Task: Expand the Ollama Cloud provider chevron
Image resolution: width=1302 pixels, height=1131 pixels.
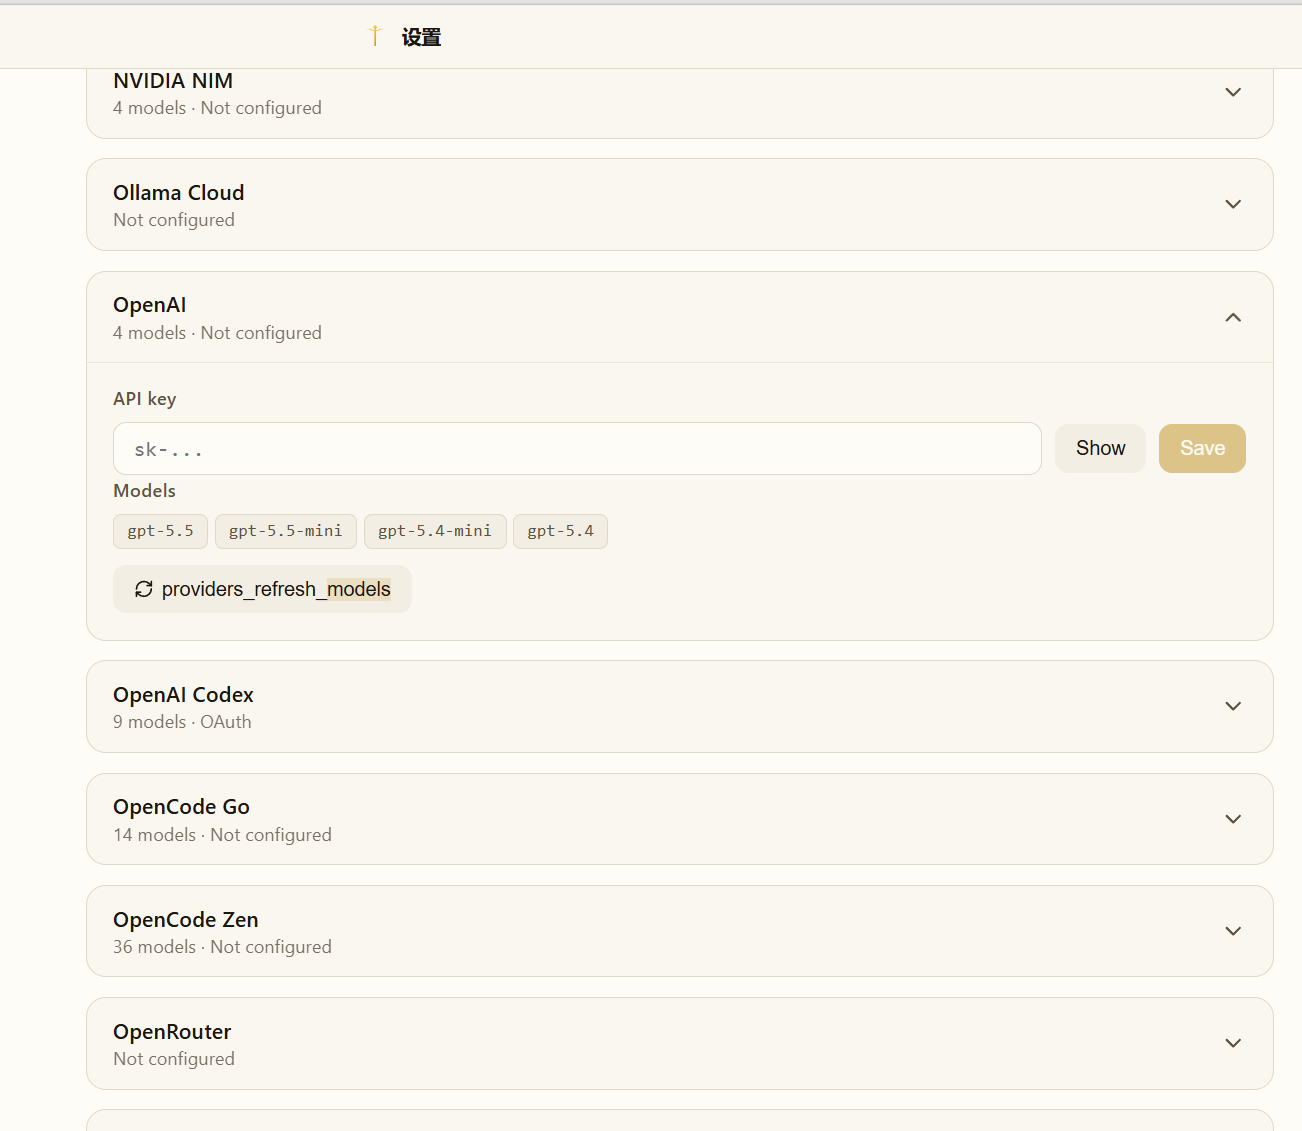Action: click(1233, 204)
